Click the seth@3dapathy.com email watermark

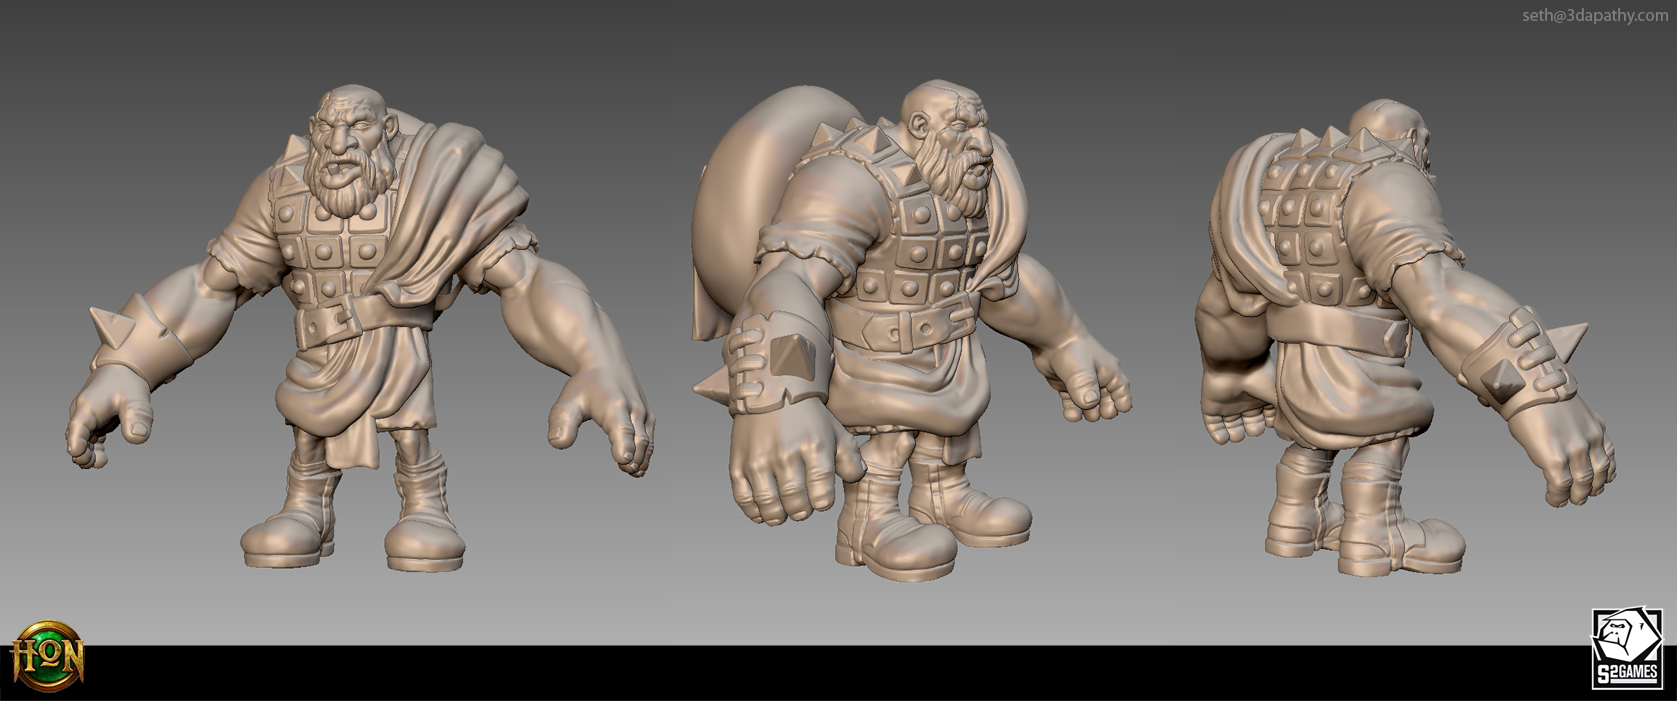pyautogui.click(x=1594, y=15)
